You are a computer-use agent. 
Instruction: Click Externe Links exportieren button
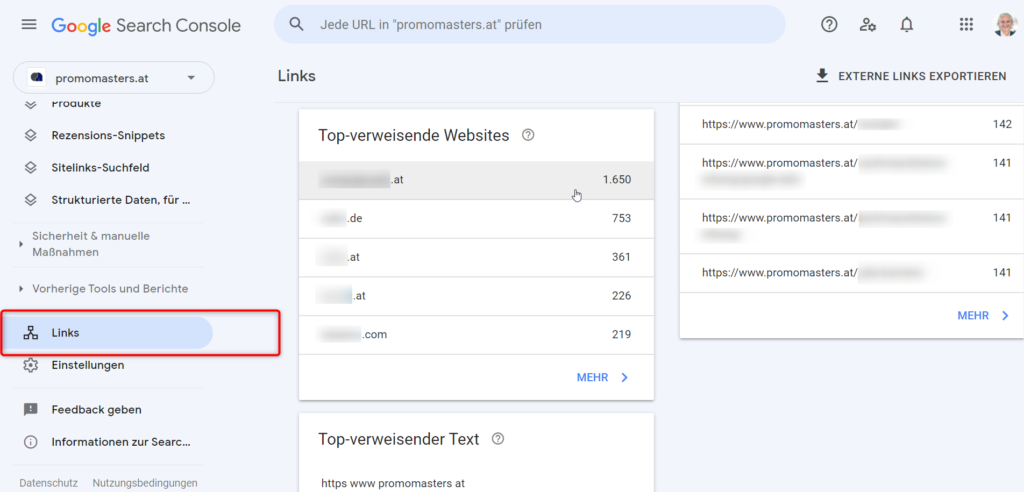coord(911,76)
